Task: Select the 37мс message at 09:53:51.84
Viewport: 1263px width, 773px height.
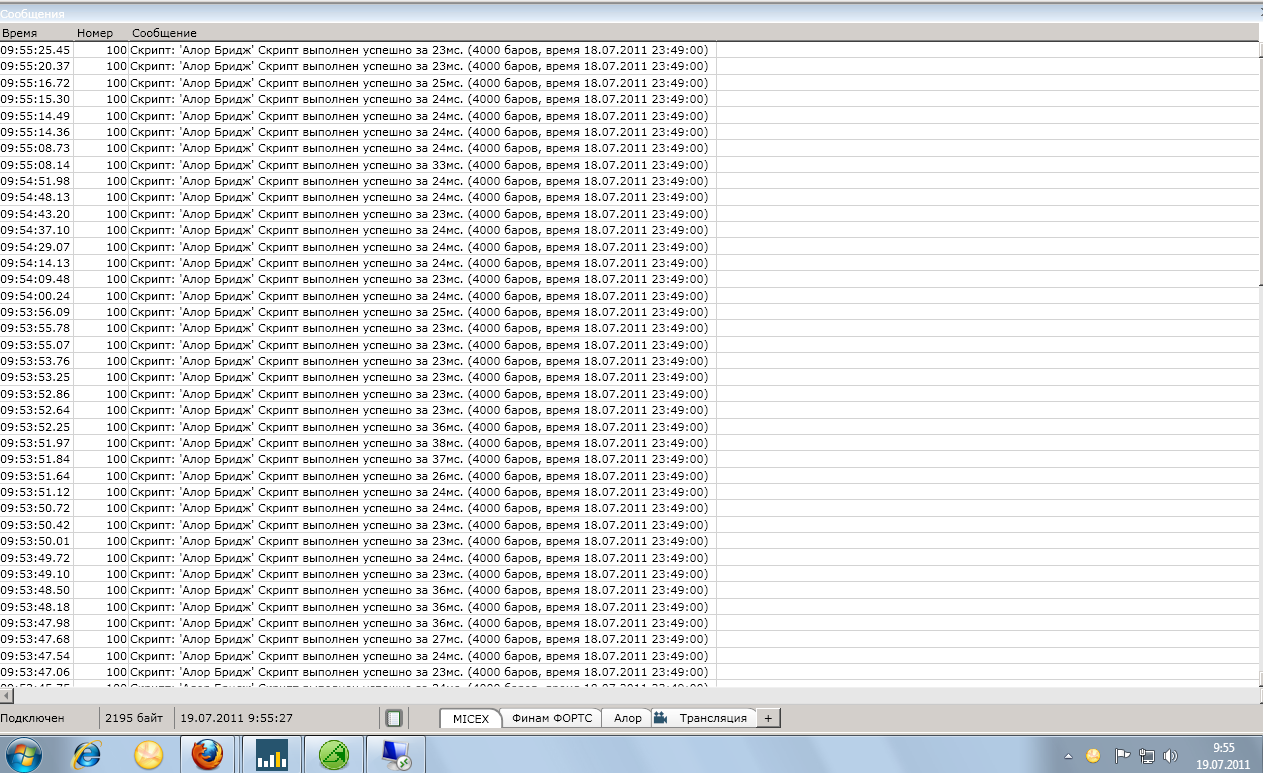Action: coord(422,459)
